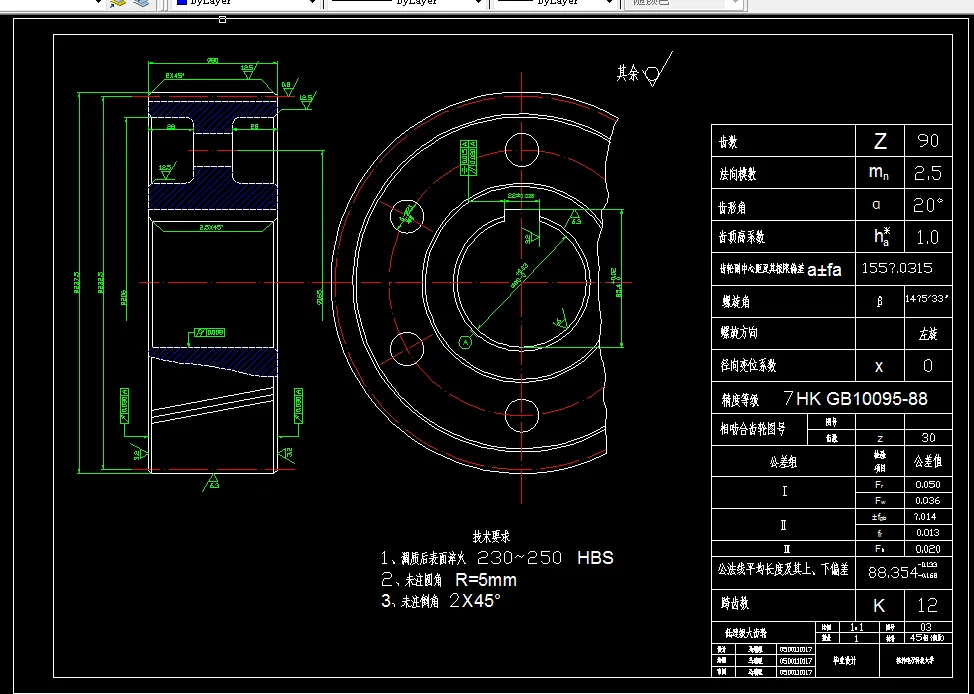Select the "Z" symbol cell in table
The width and height of the screenshot is (974, 694).
click(880, 142)
